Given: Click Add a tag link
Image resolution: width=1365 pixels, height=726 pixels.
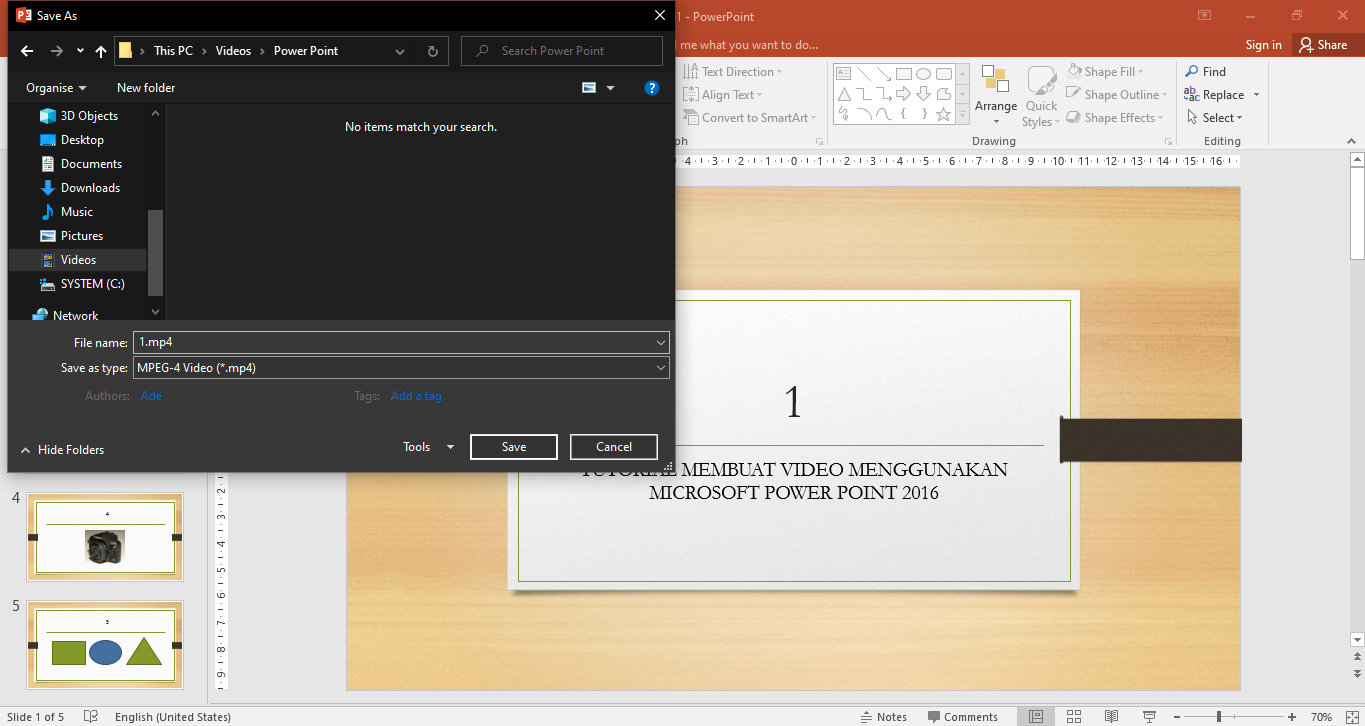Looking at the screenshot, I should point(416,396).
